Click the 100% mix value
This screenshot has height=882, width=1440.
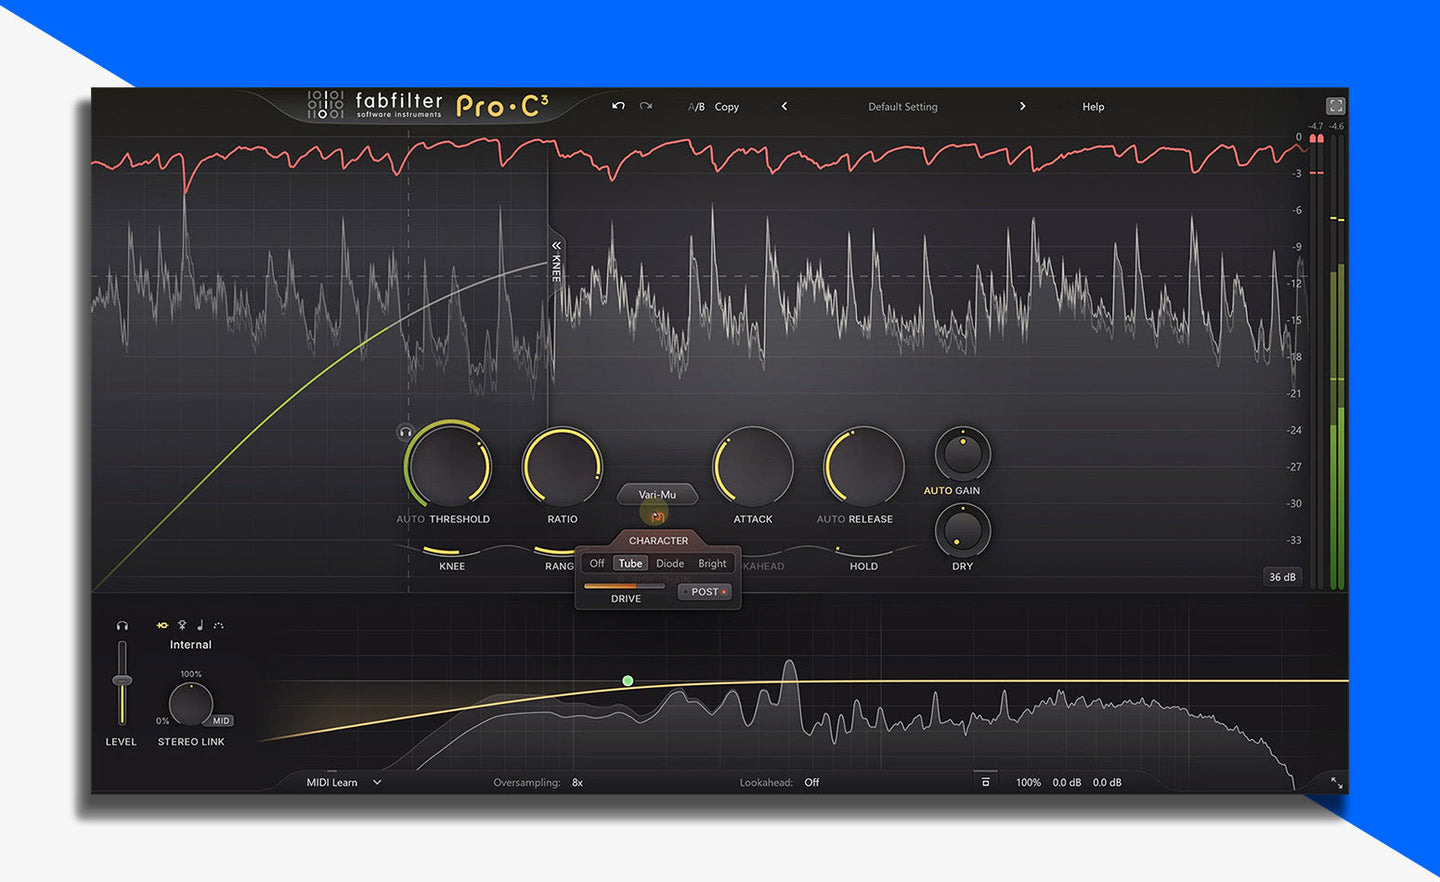(1028, 783)
